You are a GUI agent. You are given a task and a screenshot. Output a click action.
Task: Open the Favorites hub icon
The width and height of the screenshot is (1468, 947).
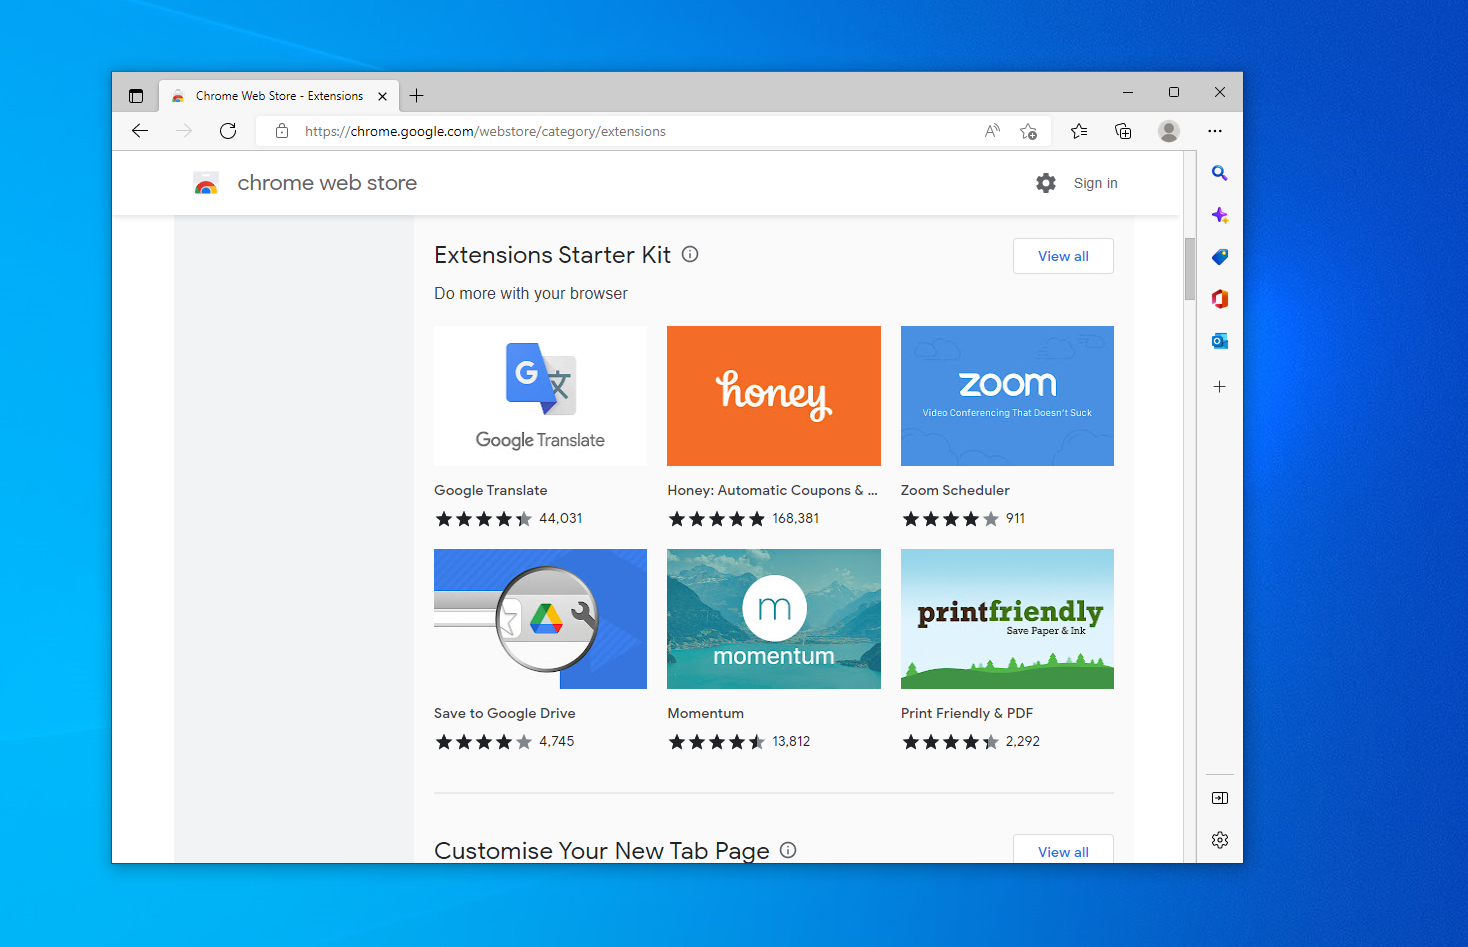click(x=1078, y=131)
